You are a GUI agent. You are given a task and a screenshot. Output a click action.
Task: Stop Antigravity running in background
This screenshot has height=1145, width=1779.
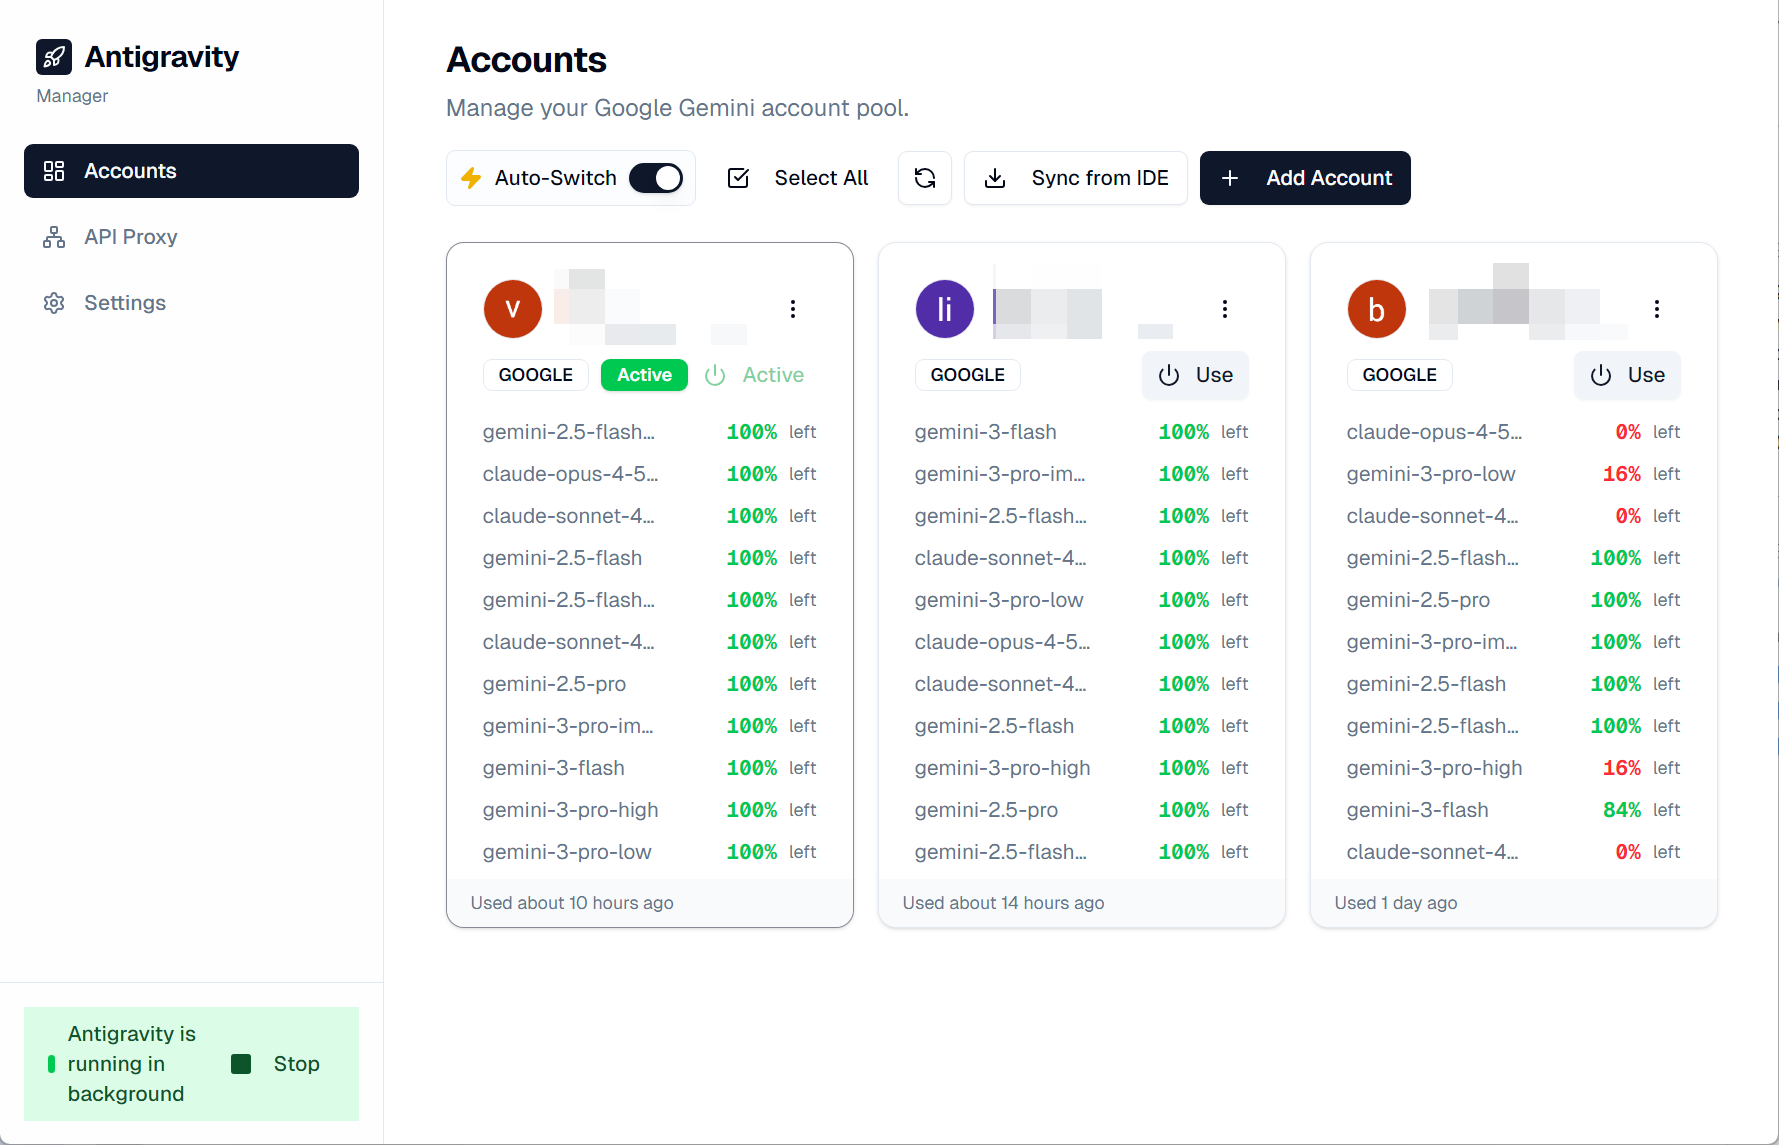tap(276, 1064)
